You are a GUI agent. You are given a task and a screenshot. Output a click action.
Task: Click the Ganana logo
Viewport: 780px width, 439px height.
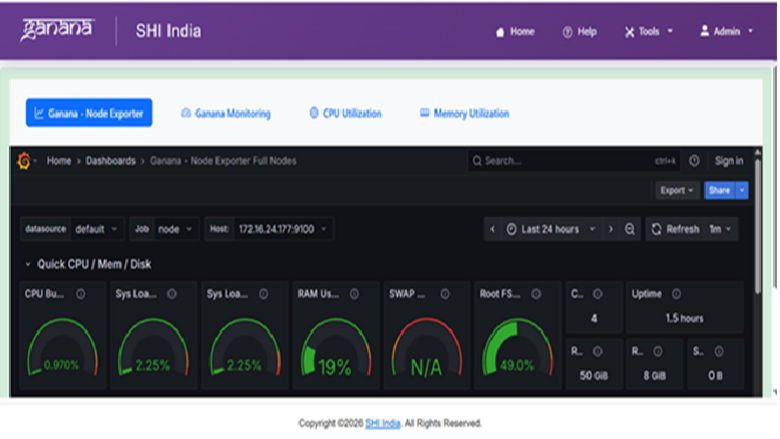(57, 29)
